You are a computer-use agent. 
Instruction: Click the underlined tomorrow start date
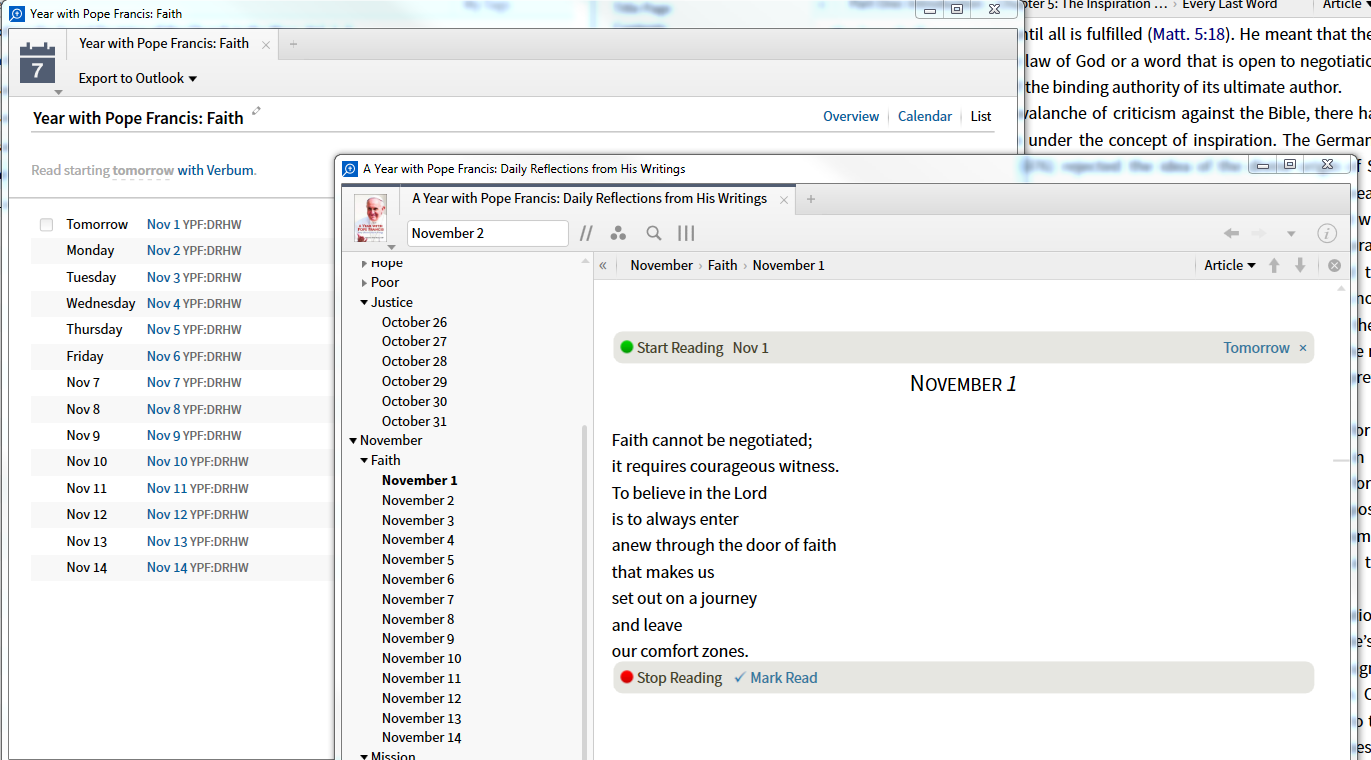[x=143, y=170]
